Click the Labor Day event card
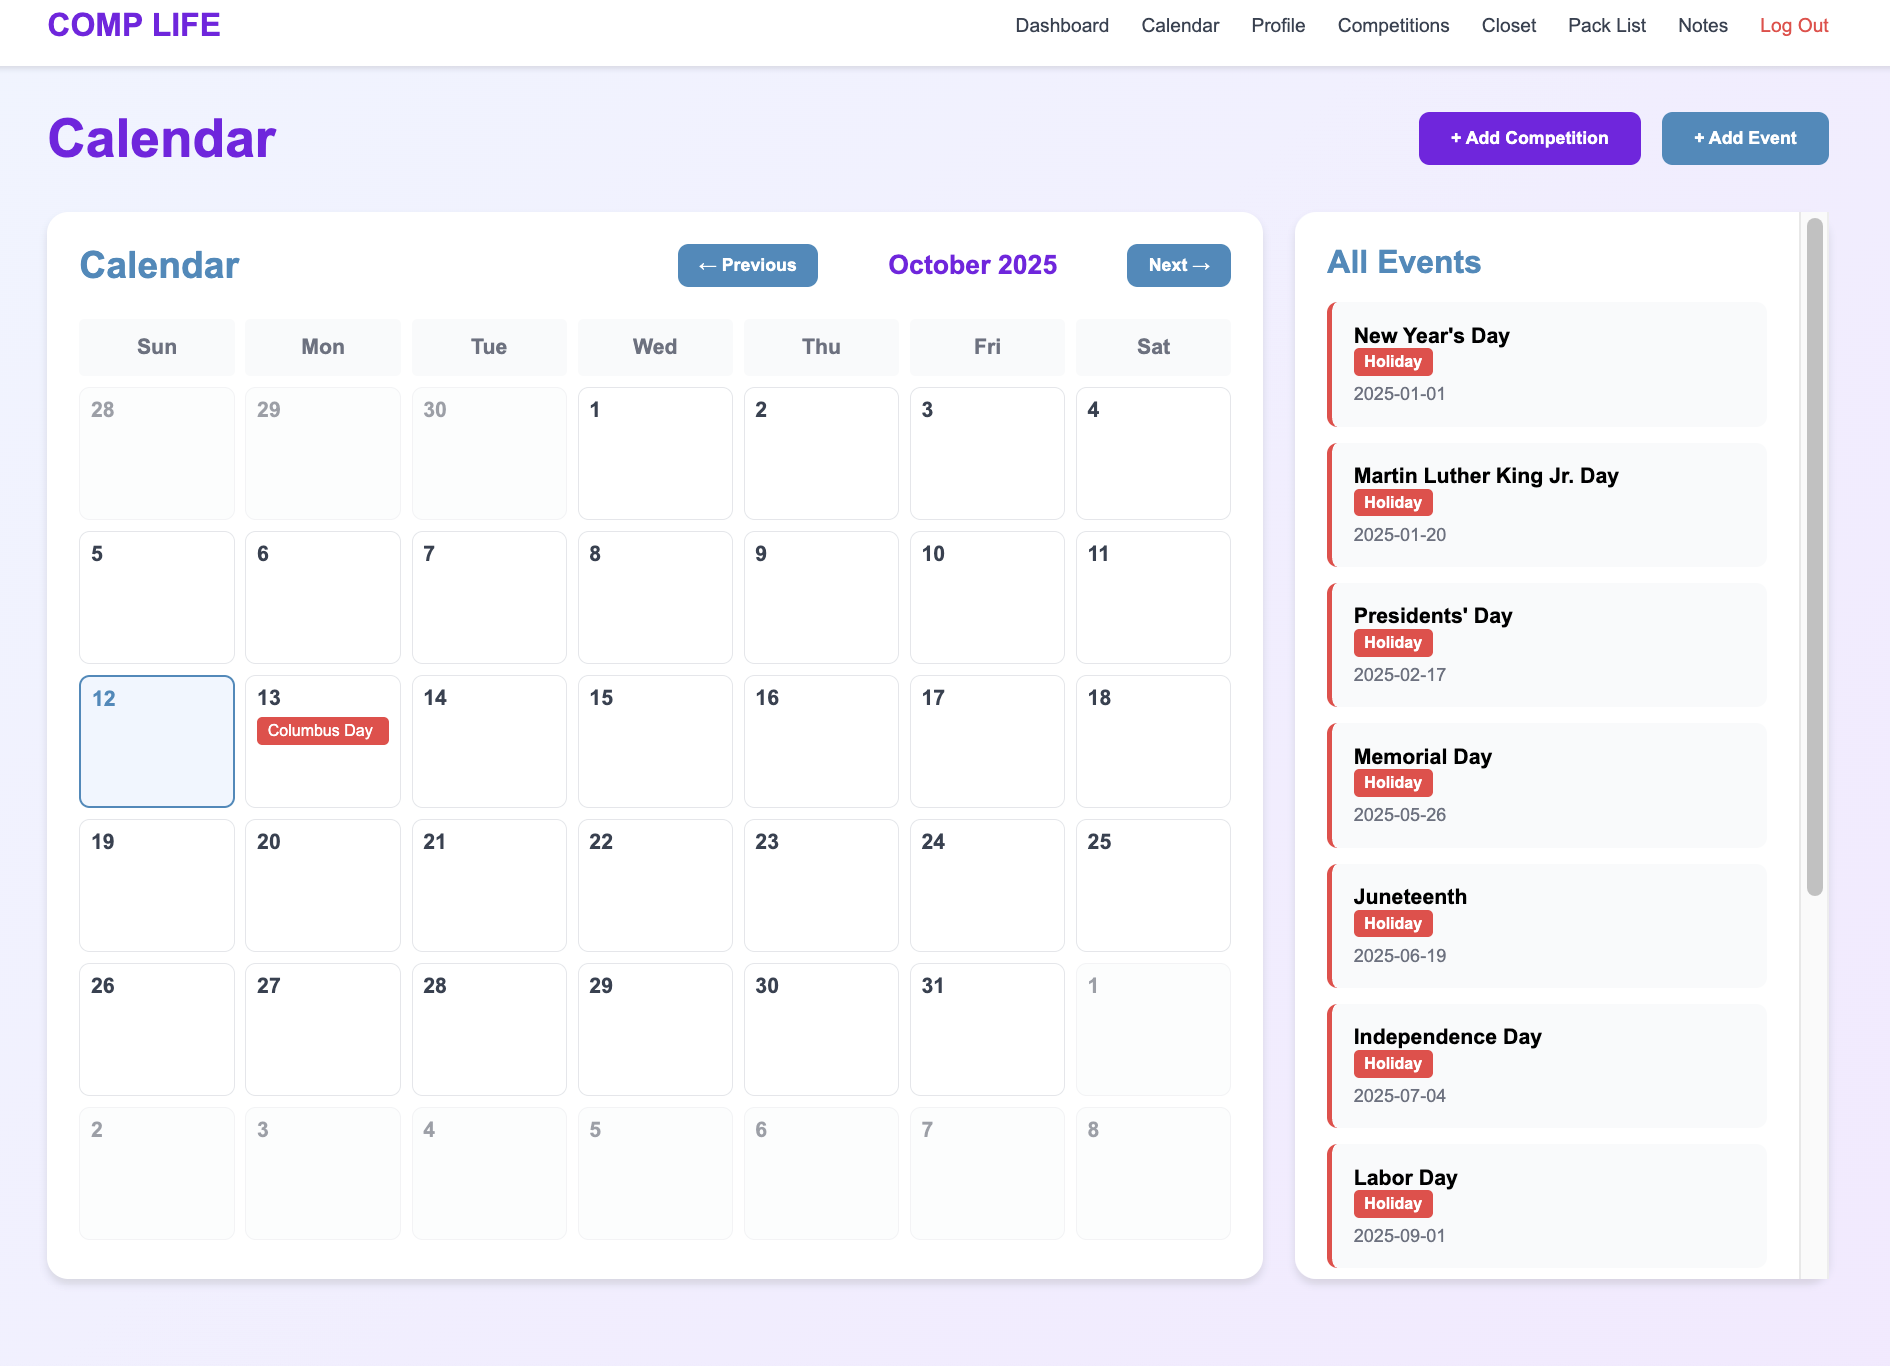The width and height of the screenshot is (1890, 1366). click(1547, 1206)
